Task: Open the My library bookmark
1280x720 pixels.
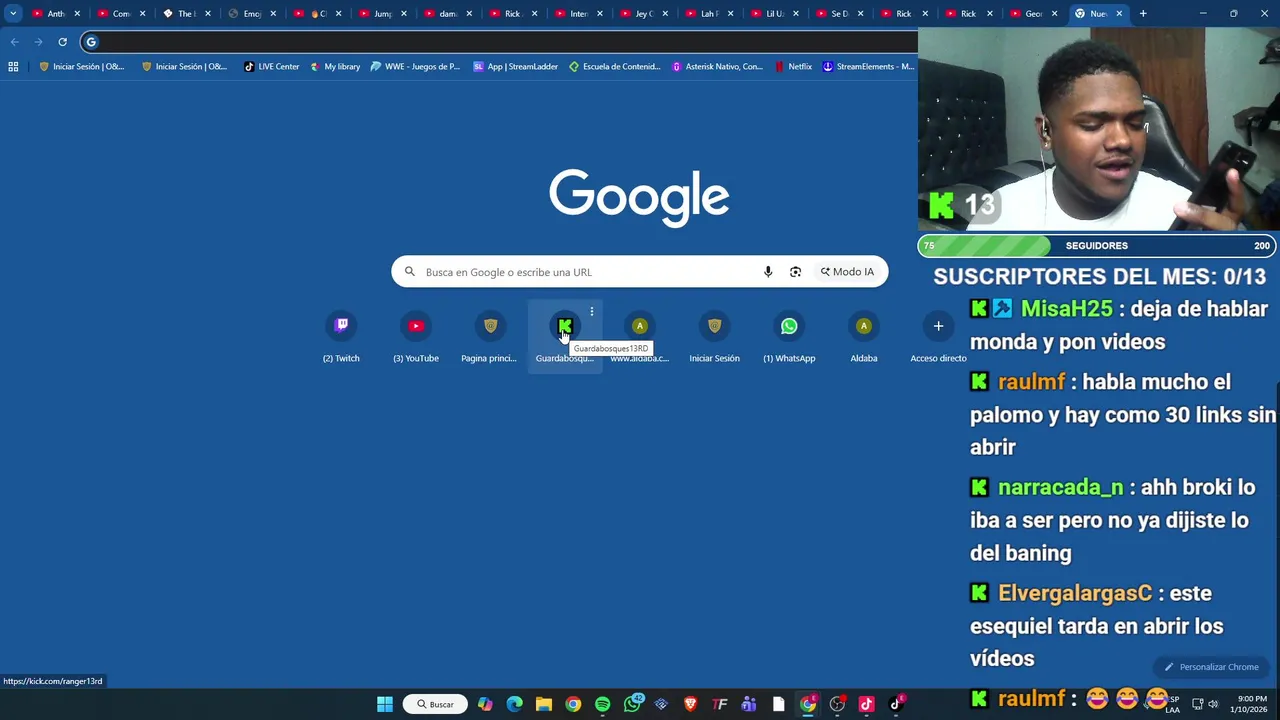Action: tap(334, 66)
